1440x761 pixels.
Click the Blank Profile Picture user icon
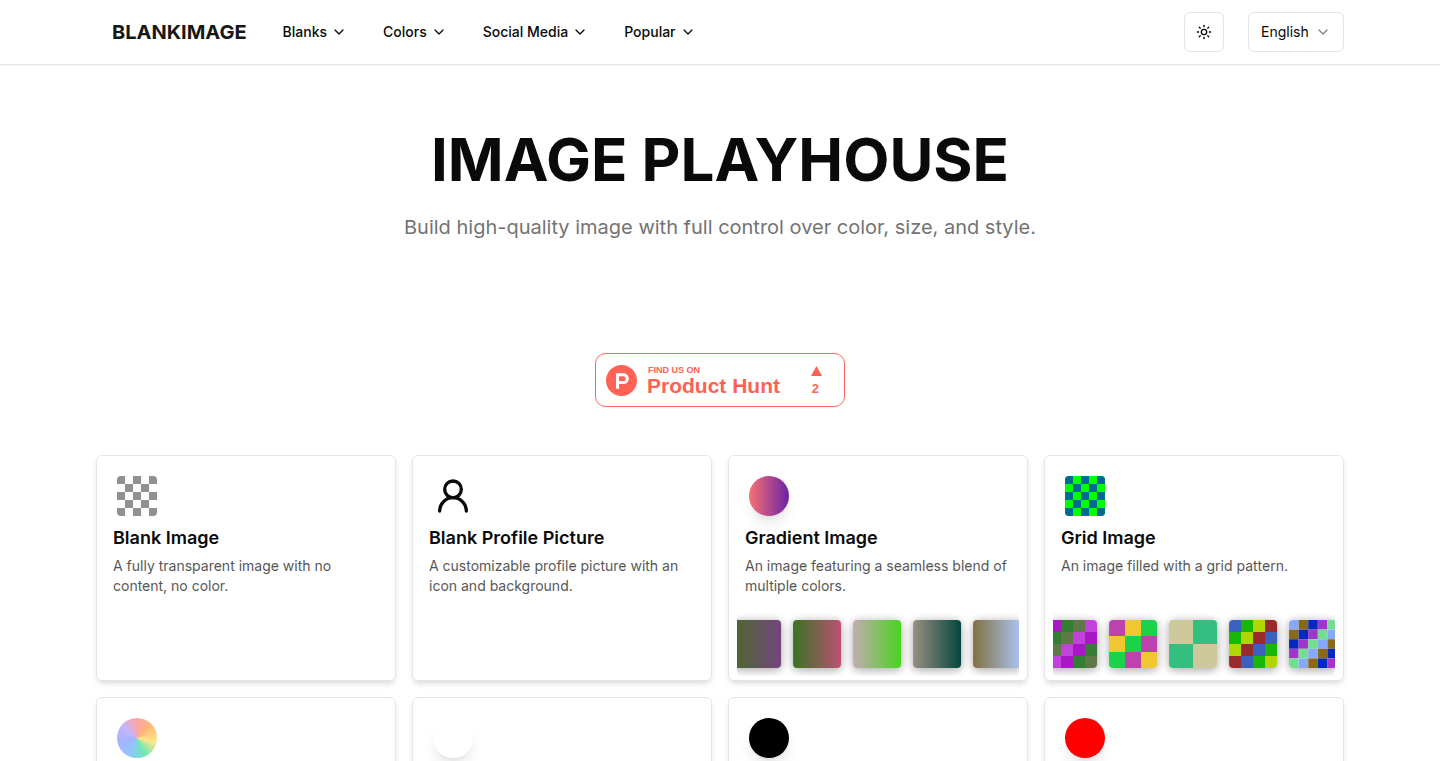[x=453, y=496]
